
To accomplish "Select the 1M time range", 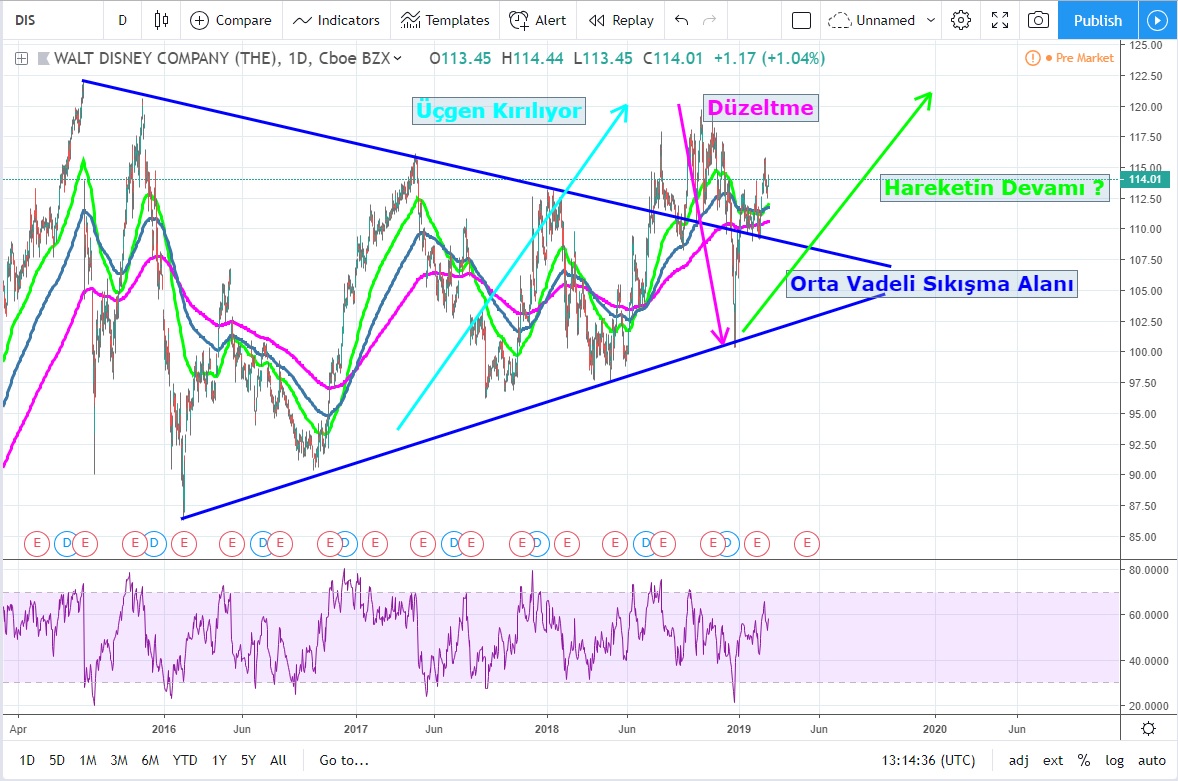I will 88,760.
